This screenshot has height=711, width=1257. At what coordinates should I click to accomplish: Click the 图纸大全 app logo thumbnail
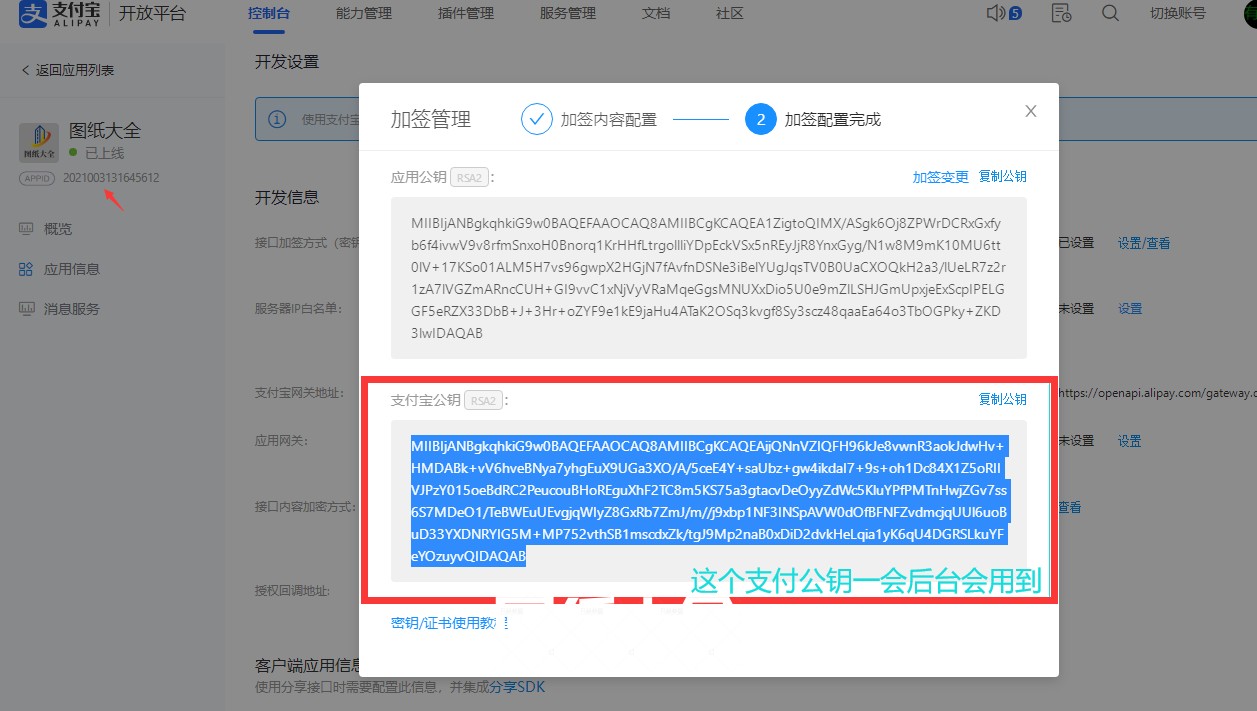click(40, 142)
